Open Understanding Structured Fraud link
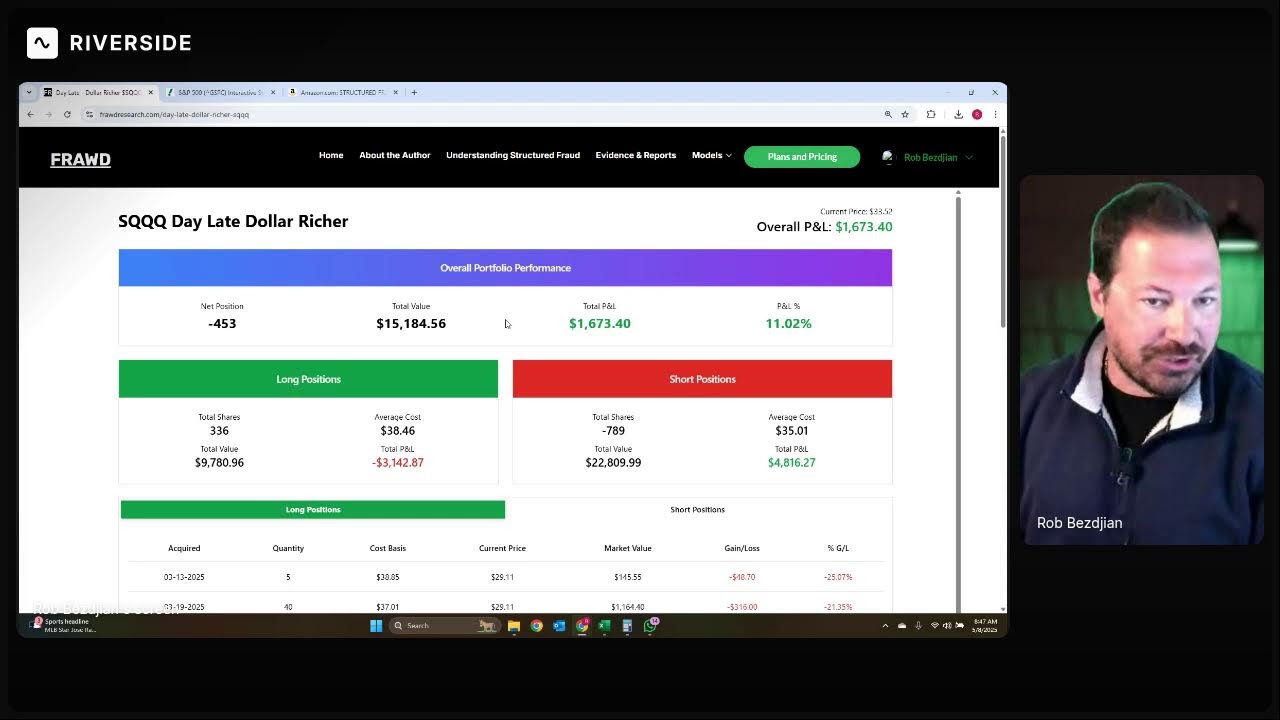 513,156
